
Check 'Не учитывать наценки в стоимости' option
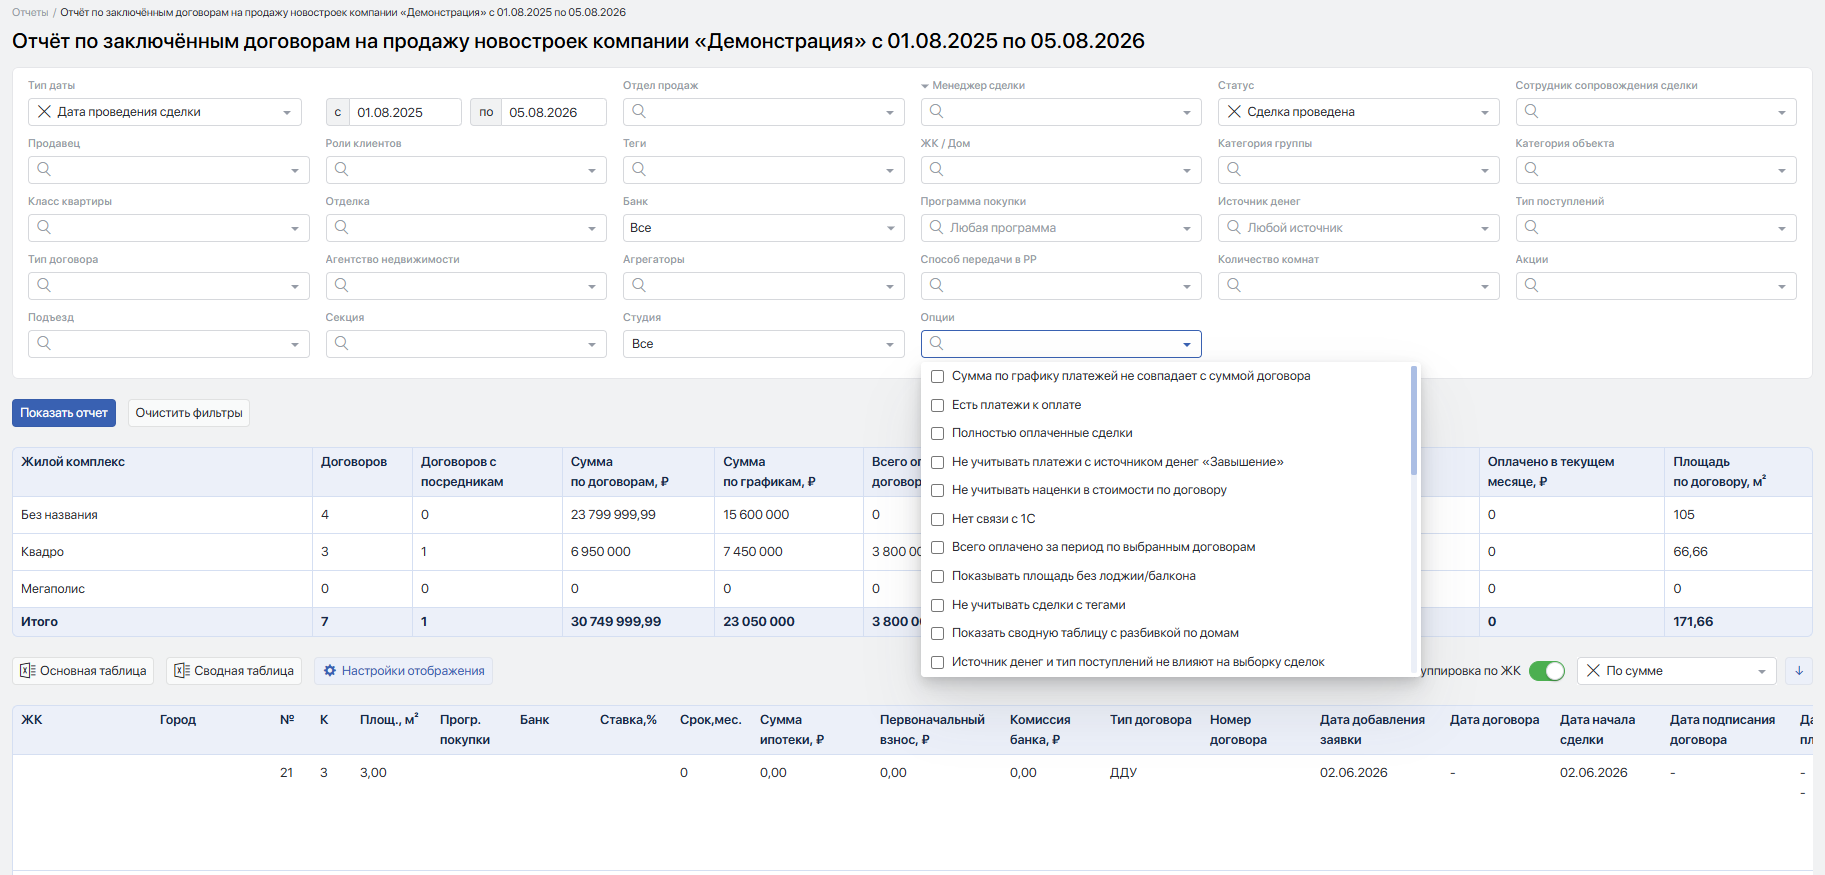click(x=938, y=491)
